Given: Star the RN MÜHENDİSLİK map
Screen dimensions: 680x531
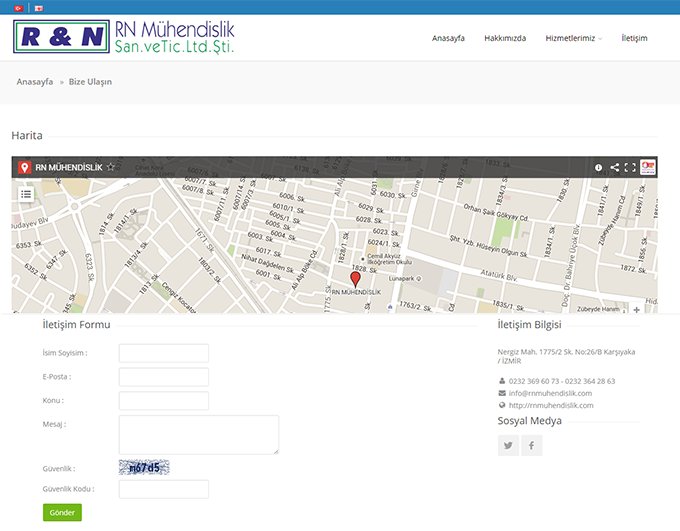Looking at the screenshot, I should (x=111, y=167).
